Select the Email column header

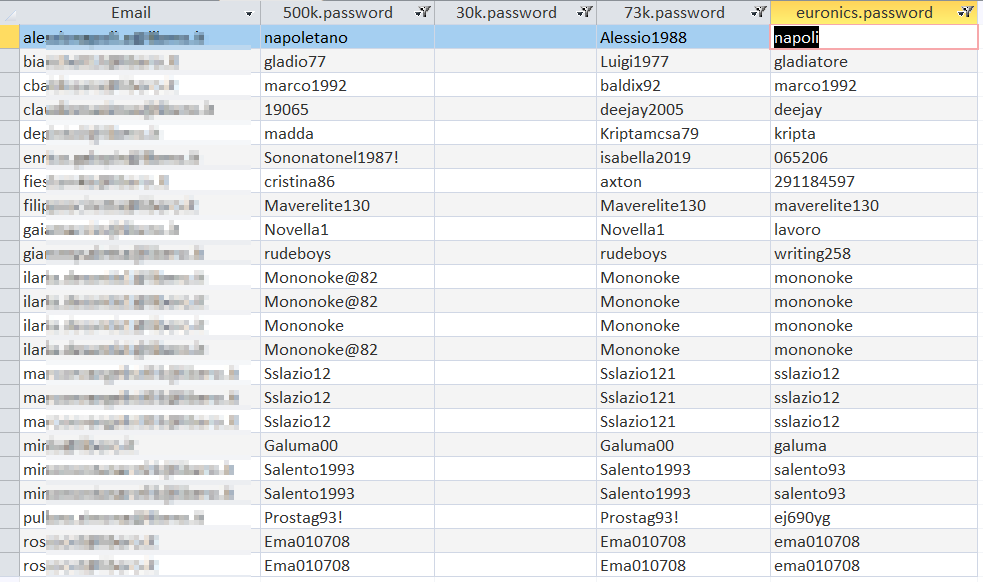click(x=130, y=13)
